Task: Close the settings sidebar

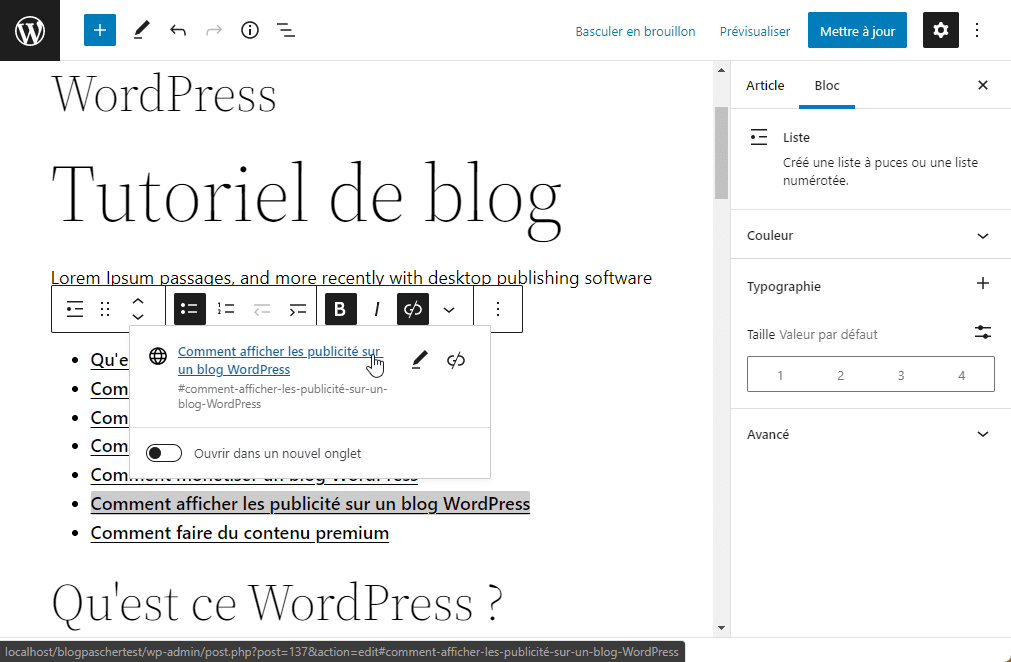Action: (983, 85)
